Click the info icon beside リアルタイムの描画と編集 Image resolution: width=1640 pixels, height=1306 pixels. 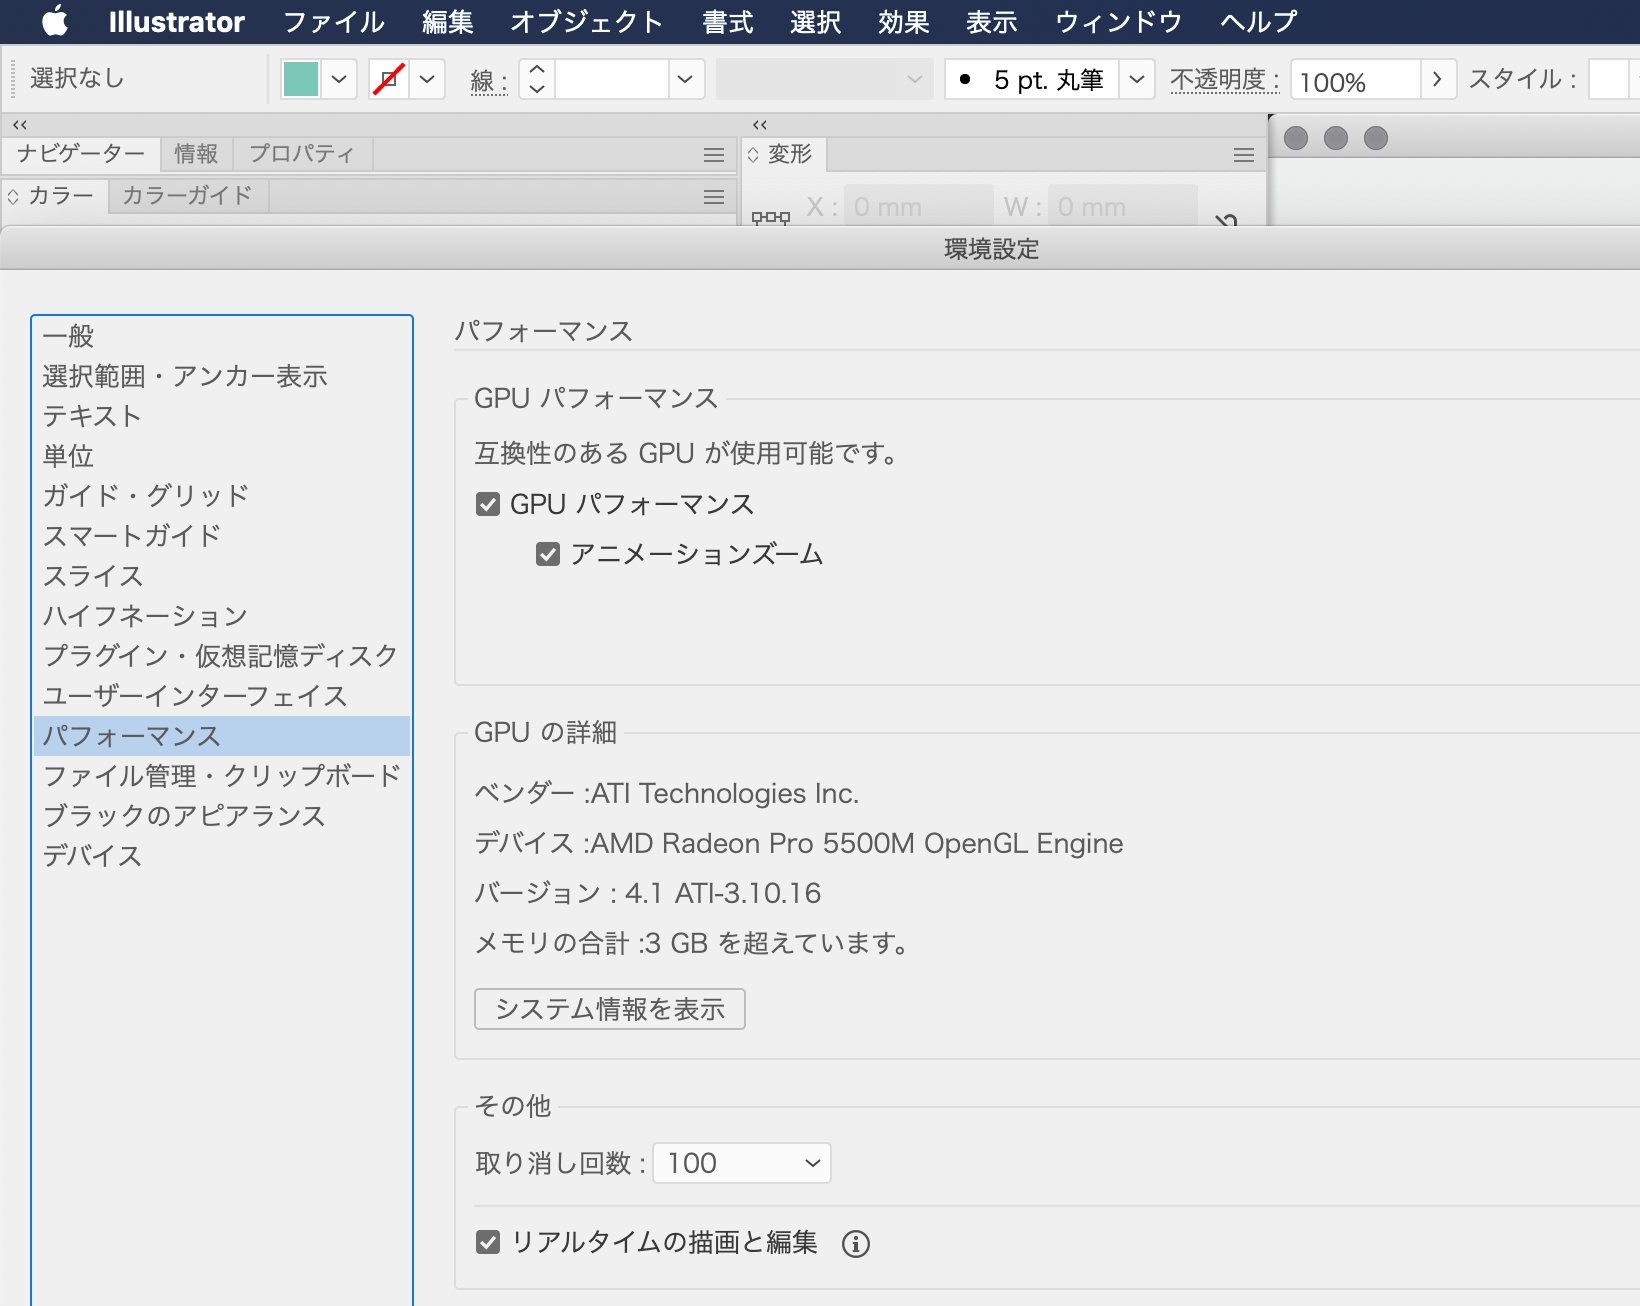pos(856,1243)
